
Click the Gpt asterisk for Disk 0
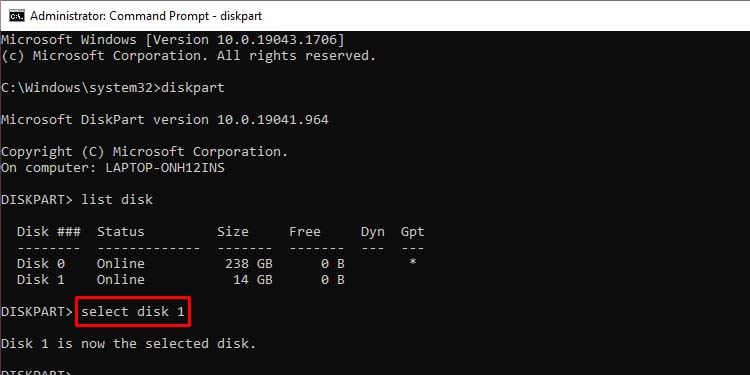(x=412, y=263)
